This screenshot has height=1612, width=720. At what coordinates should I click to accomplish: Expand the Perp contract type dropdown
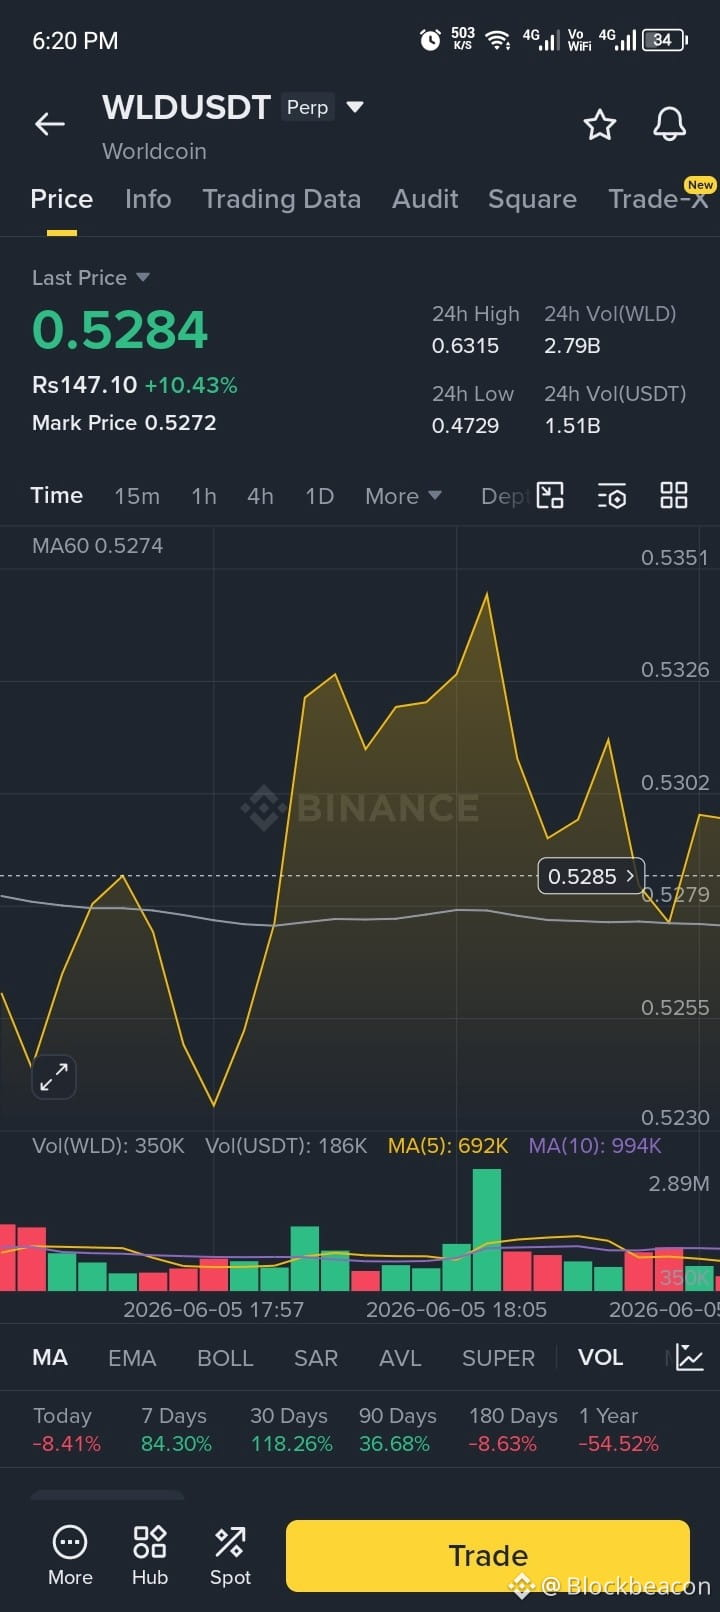354,106
